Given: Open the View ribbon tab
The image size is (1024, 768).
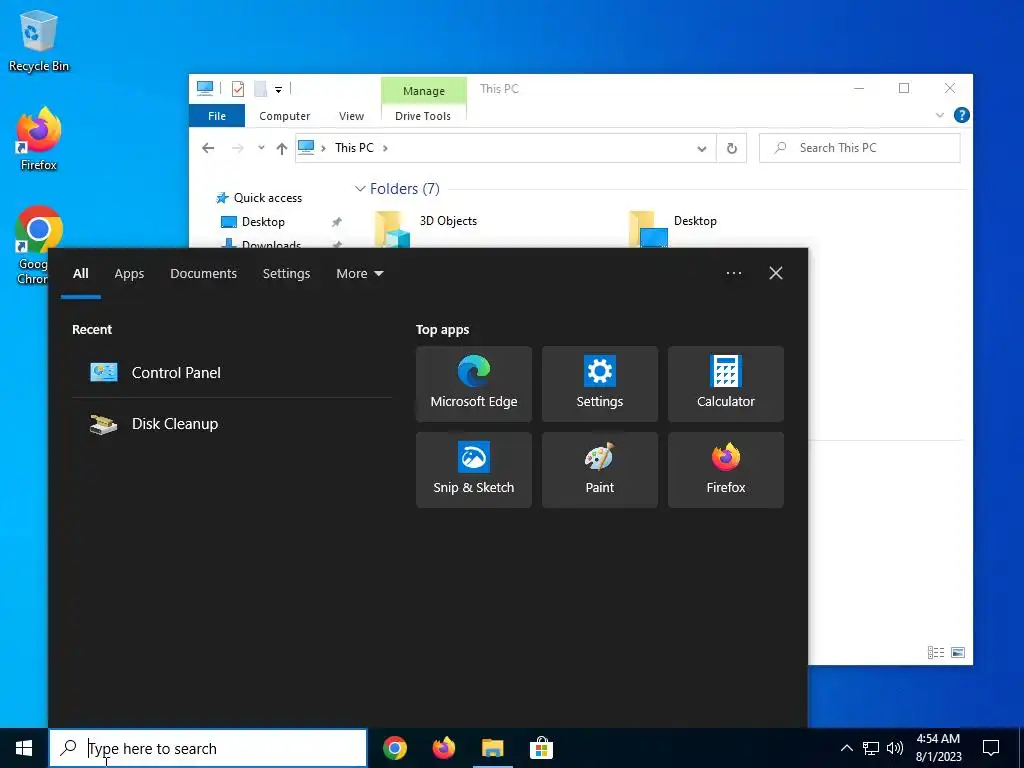Looking at the screenshot, I should pyautogui.click(x=351, y=116).
